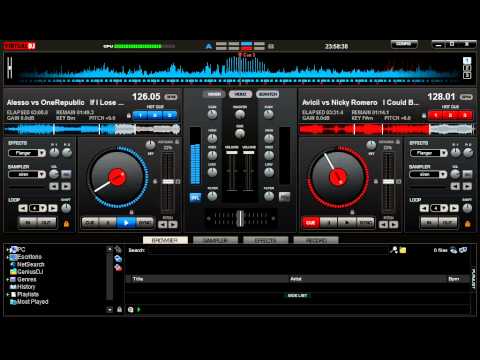The image size is (480, 360).
Task: Open the CONFIG settings button
Action: [404, 44]
